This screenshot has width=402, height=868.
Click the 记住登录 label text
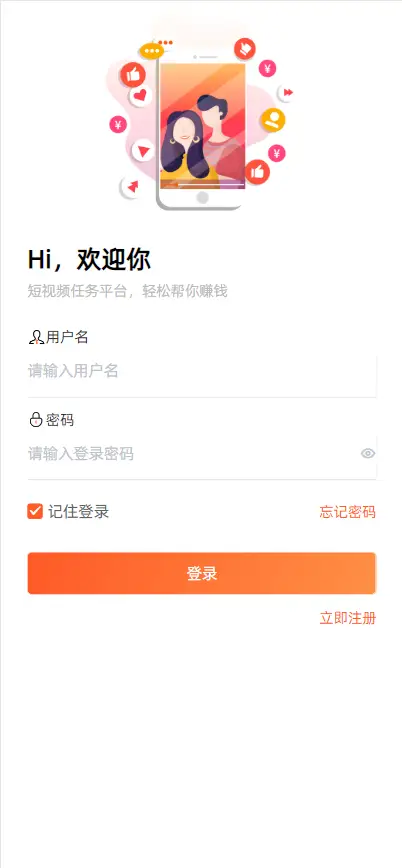coord(78,512)
